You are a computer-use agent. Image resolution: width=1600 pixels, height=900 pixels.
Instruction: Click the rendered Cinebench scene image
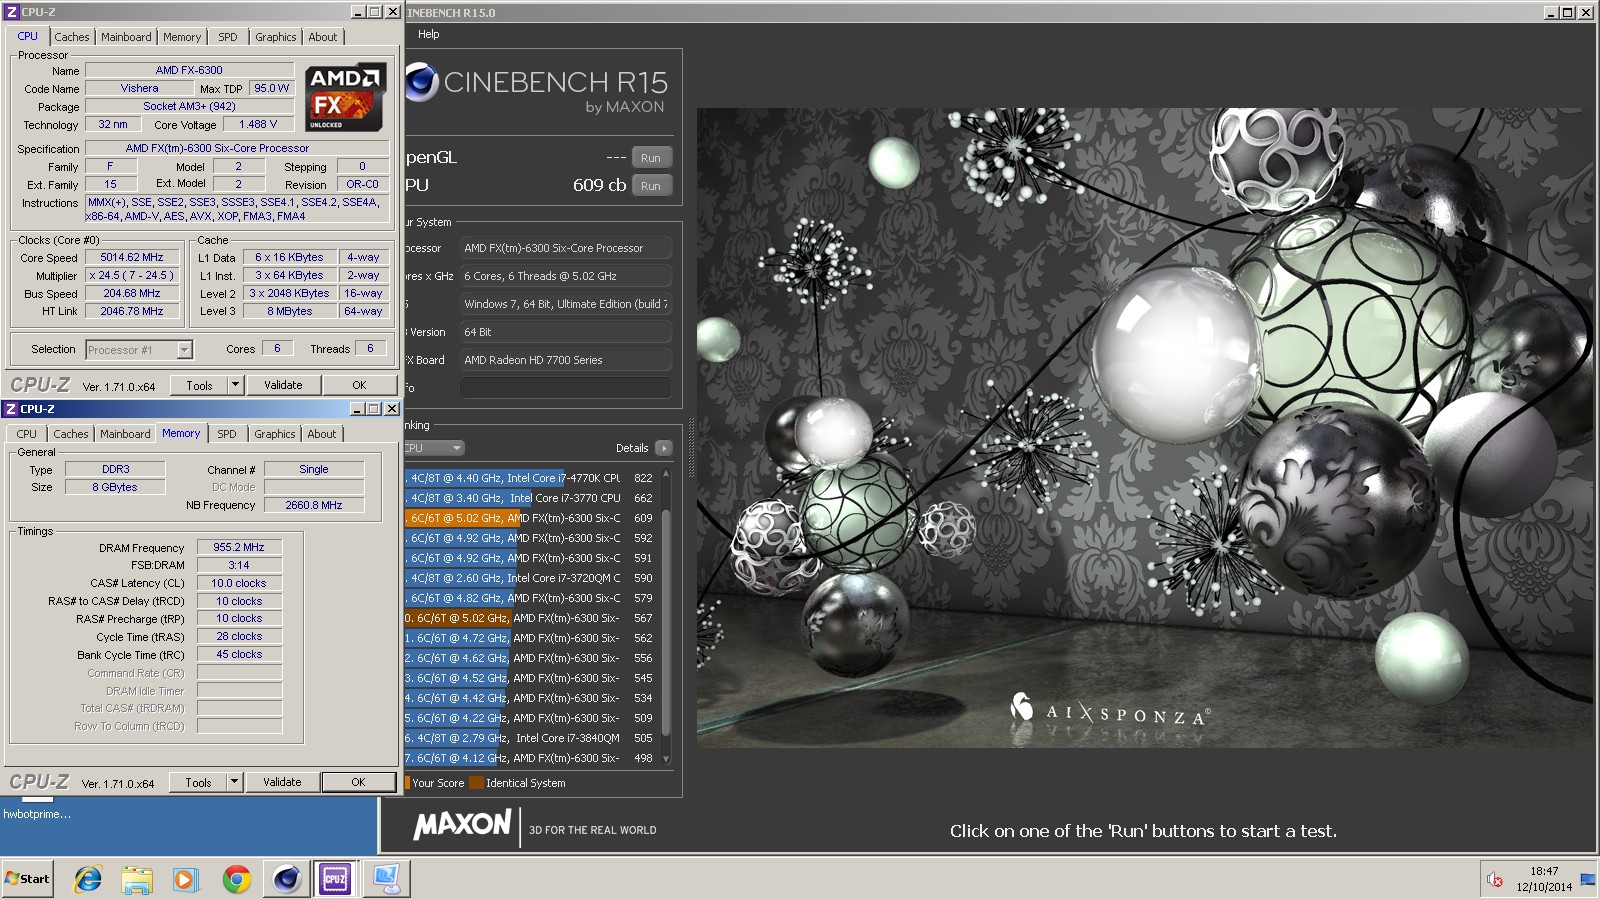1145,428
